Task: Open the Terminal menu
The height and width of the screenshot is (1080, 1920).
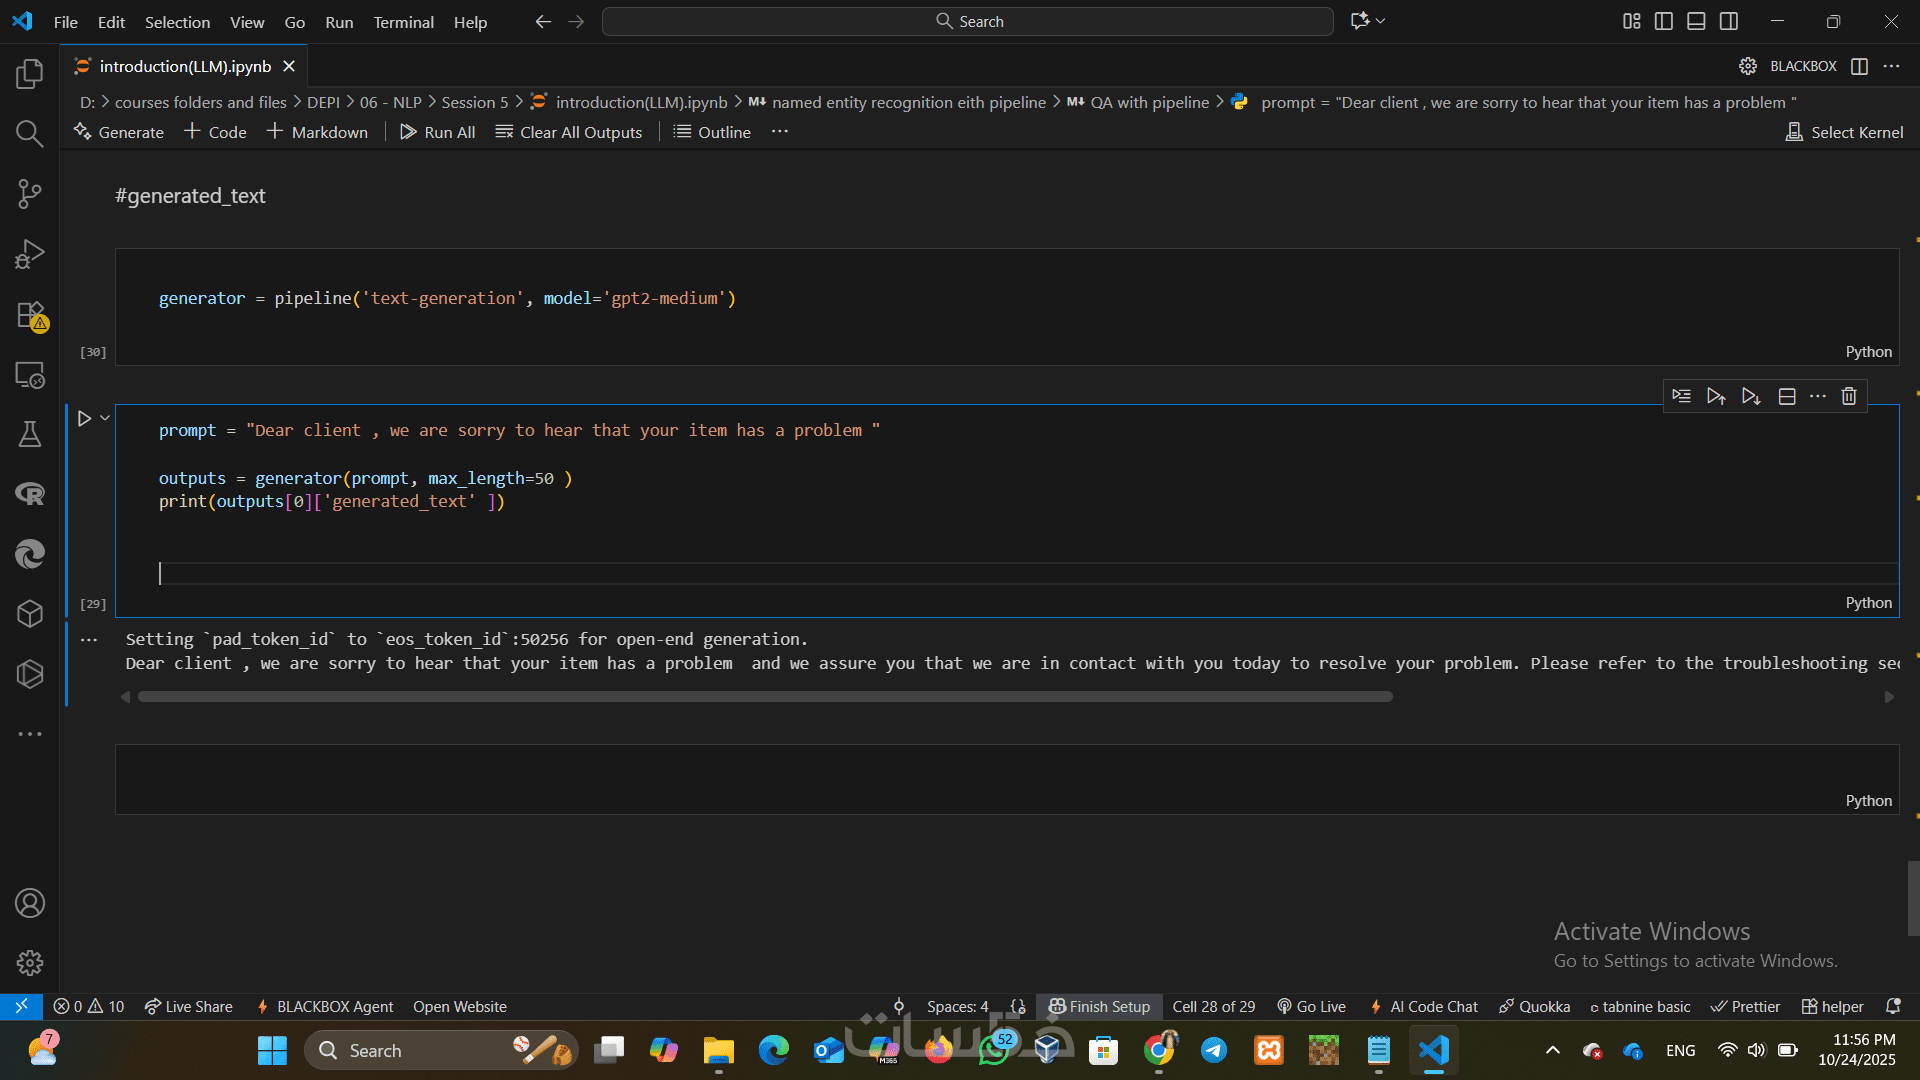Action: coord(403,22)
